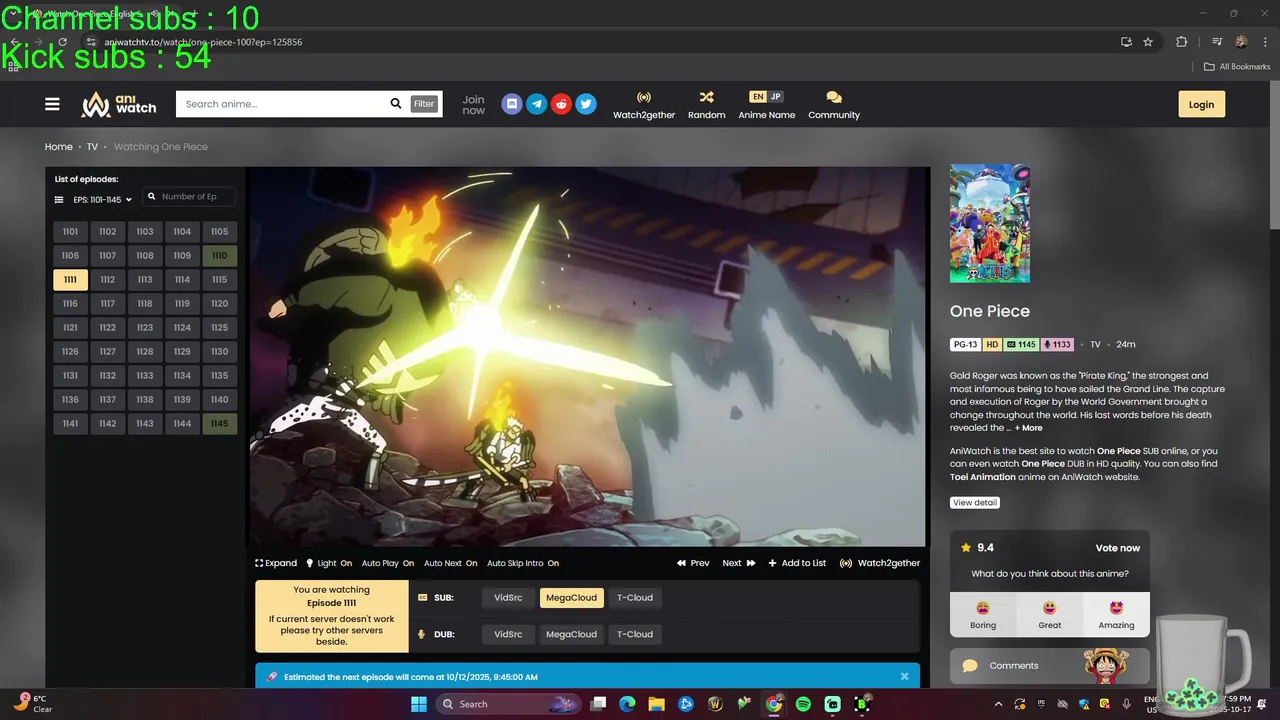Toggle the Light setting

[329, 563]
